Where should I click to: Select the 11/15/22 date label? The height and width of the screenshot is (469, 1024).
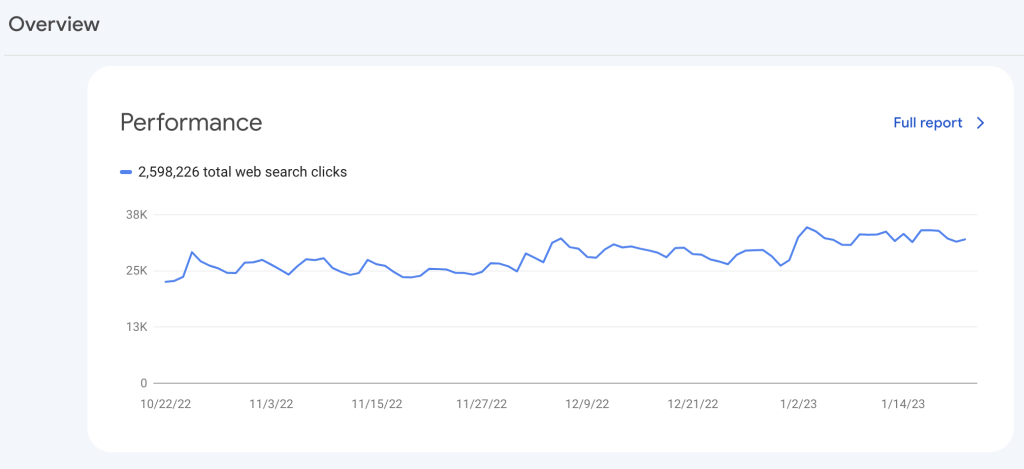click(x=377, y=404)
